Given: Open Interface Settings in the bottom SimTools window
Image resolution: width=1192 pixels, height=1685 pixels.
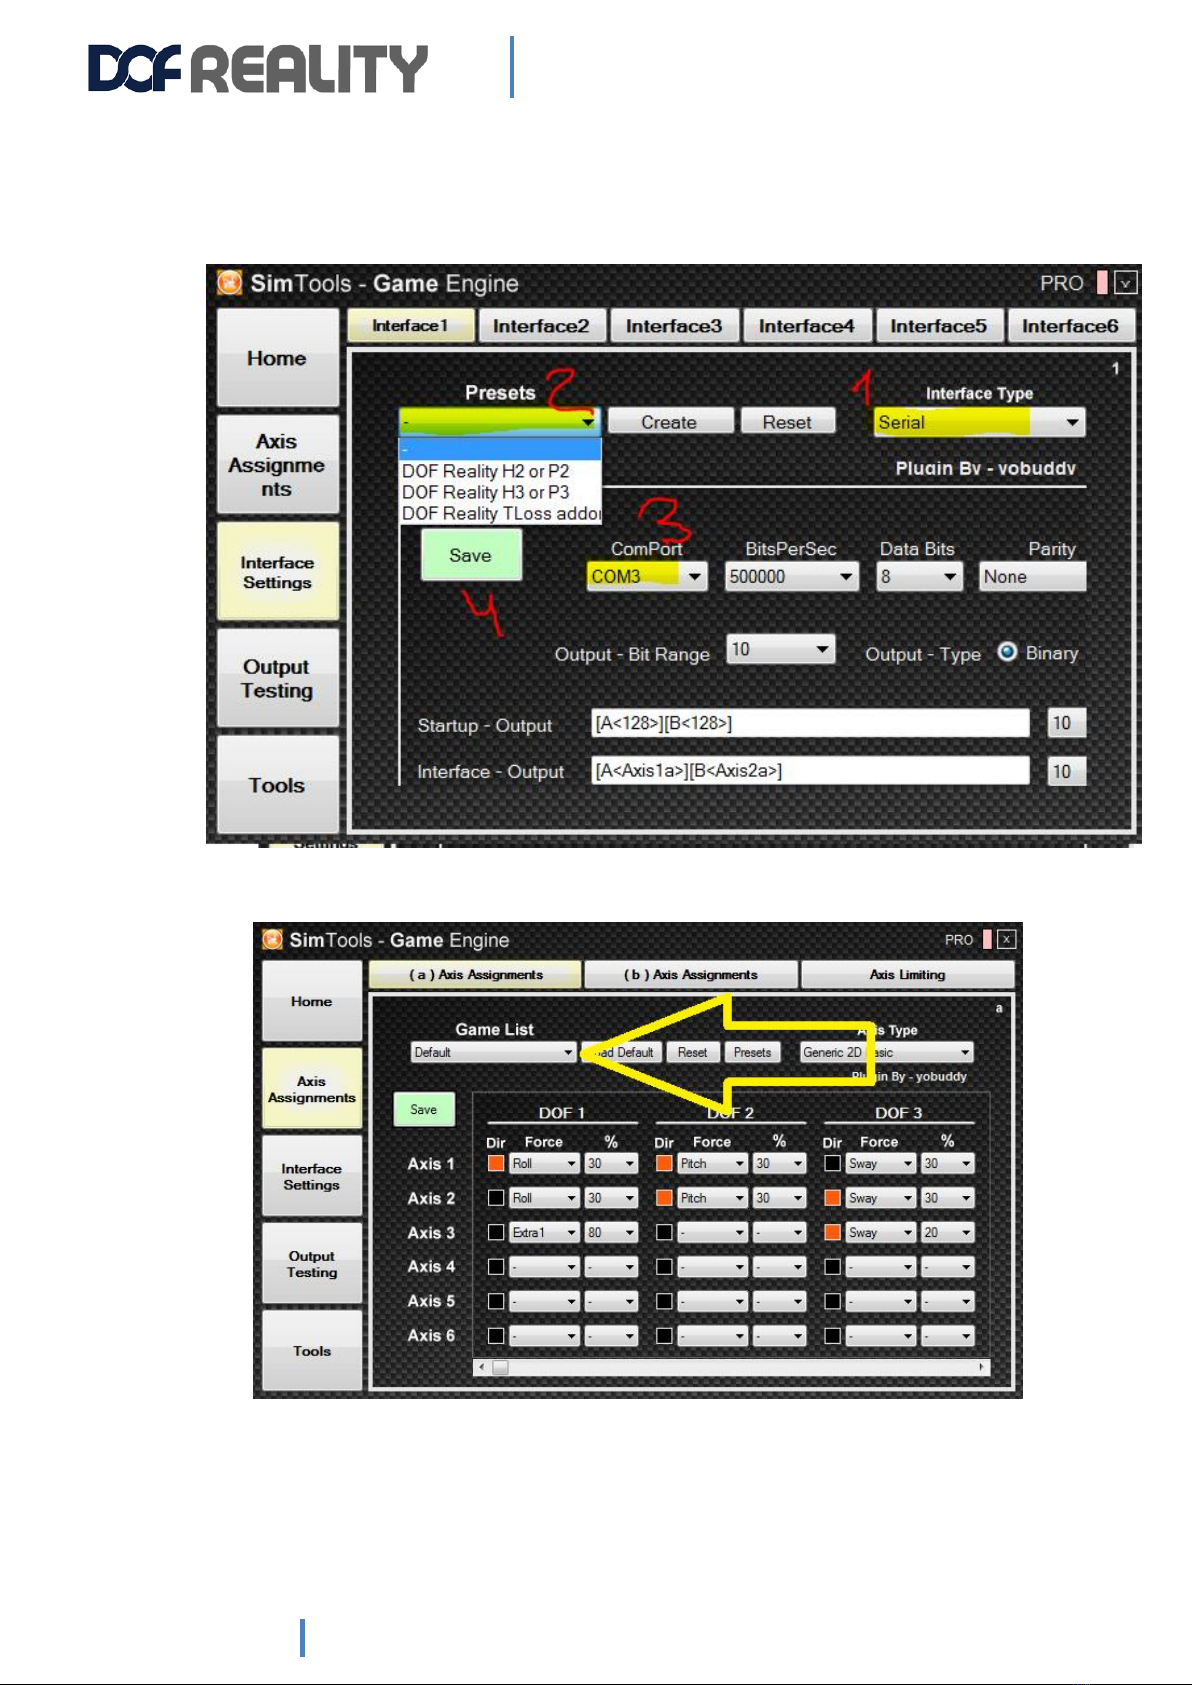Looking at the screenshot, I should (312, 1176).
